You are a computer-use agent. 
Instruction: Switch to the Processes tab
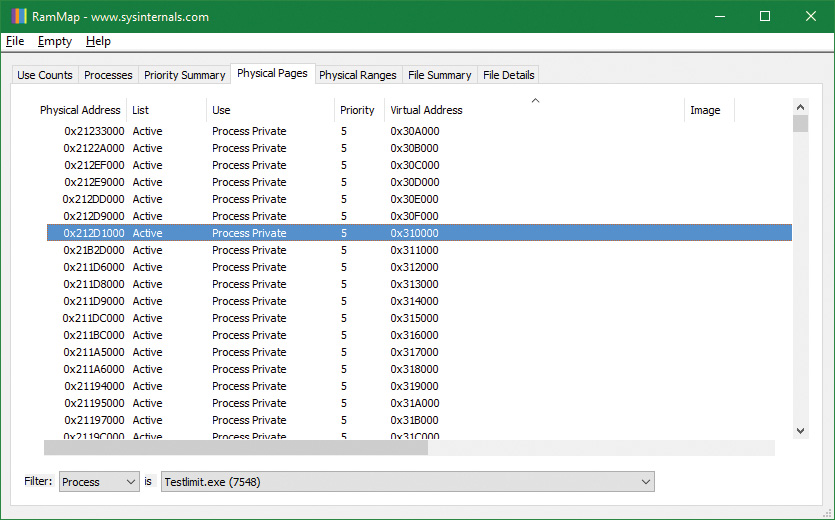[108, 75]
